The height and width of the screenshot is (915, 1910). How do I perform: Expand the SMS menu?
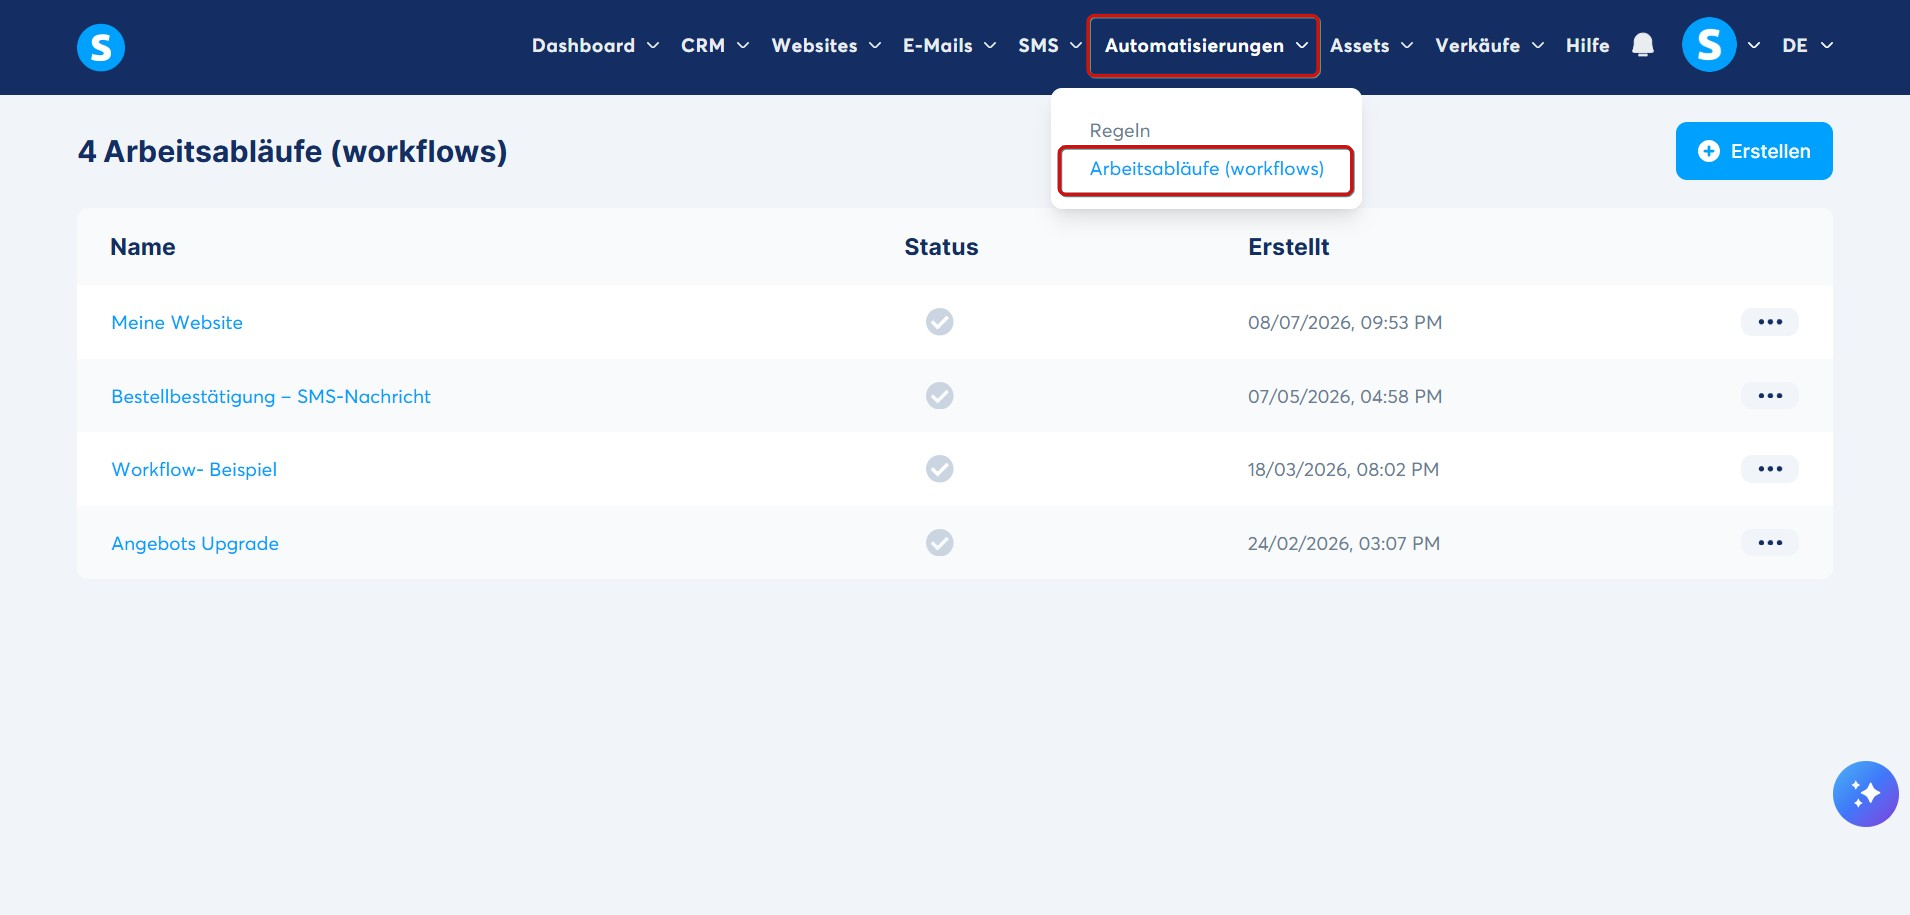click(1050, 45)
